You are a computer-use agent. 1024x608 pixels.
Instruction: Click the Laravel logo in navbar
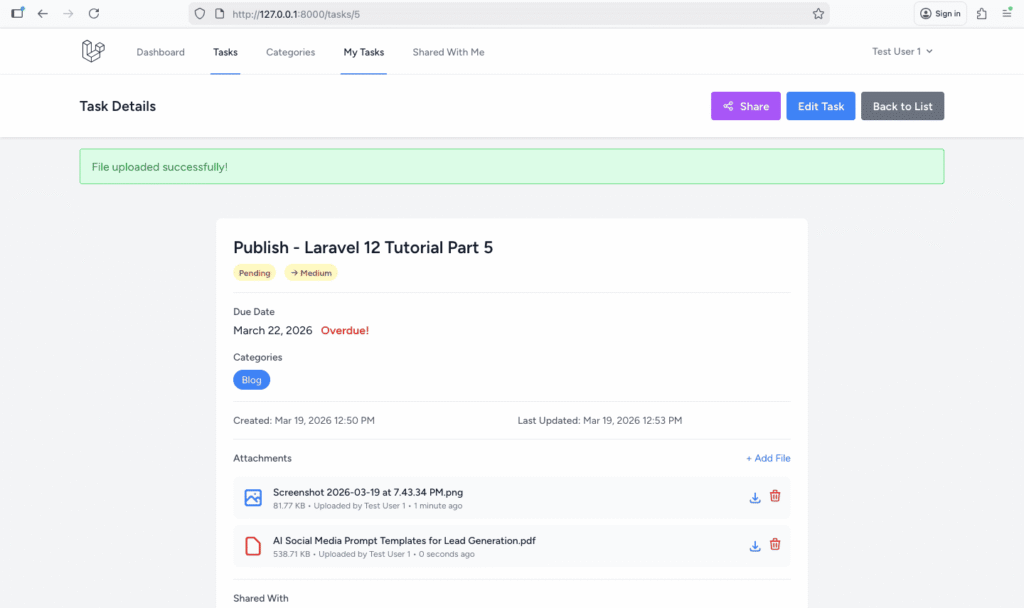coord(93,52)
